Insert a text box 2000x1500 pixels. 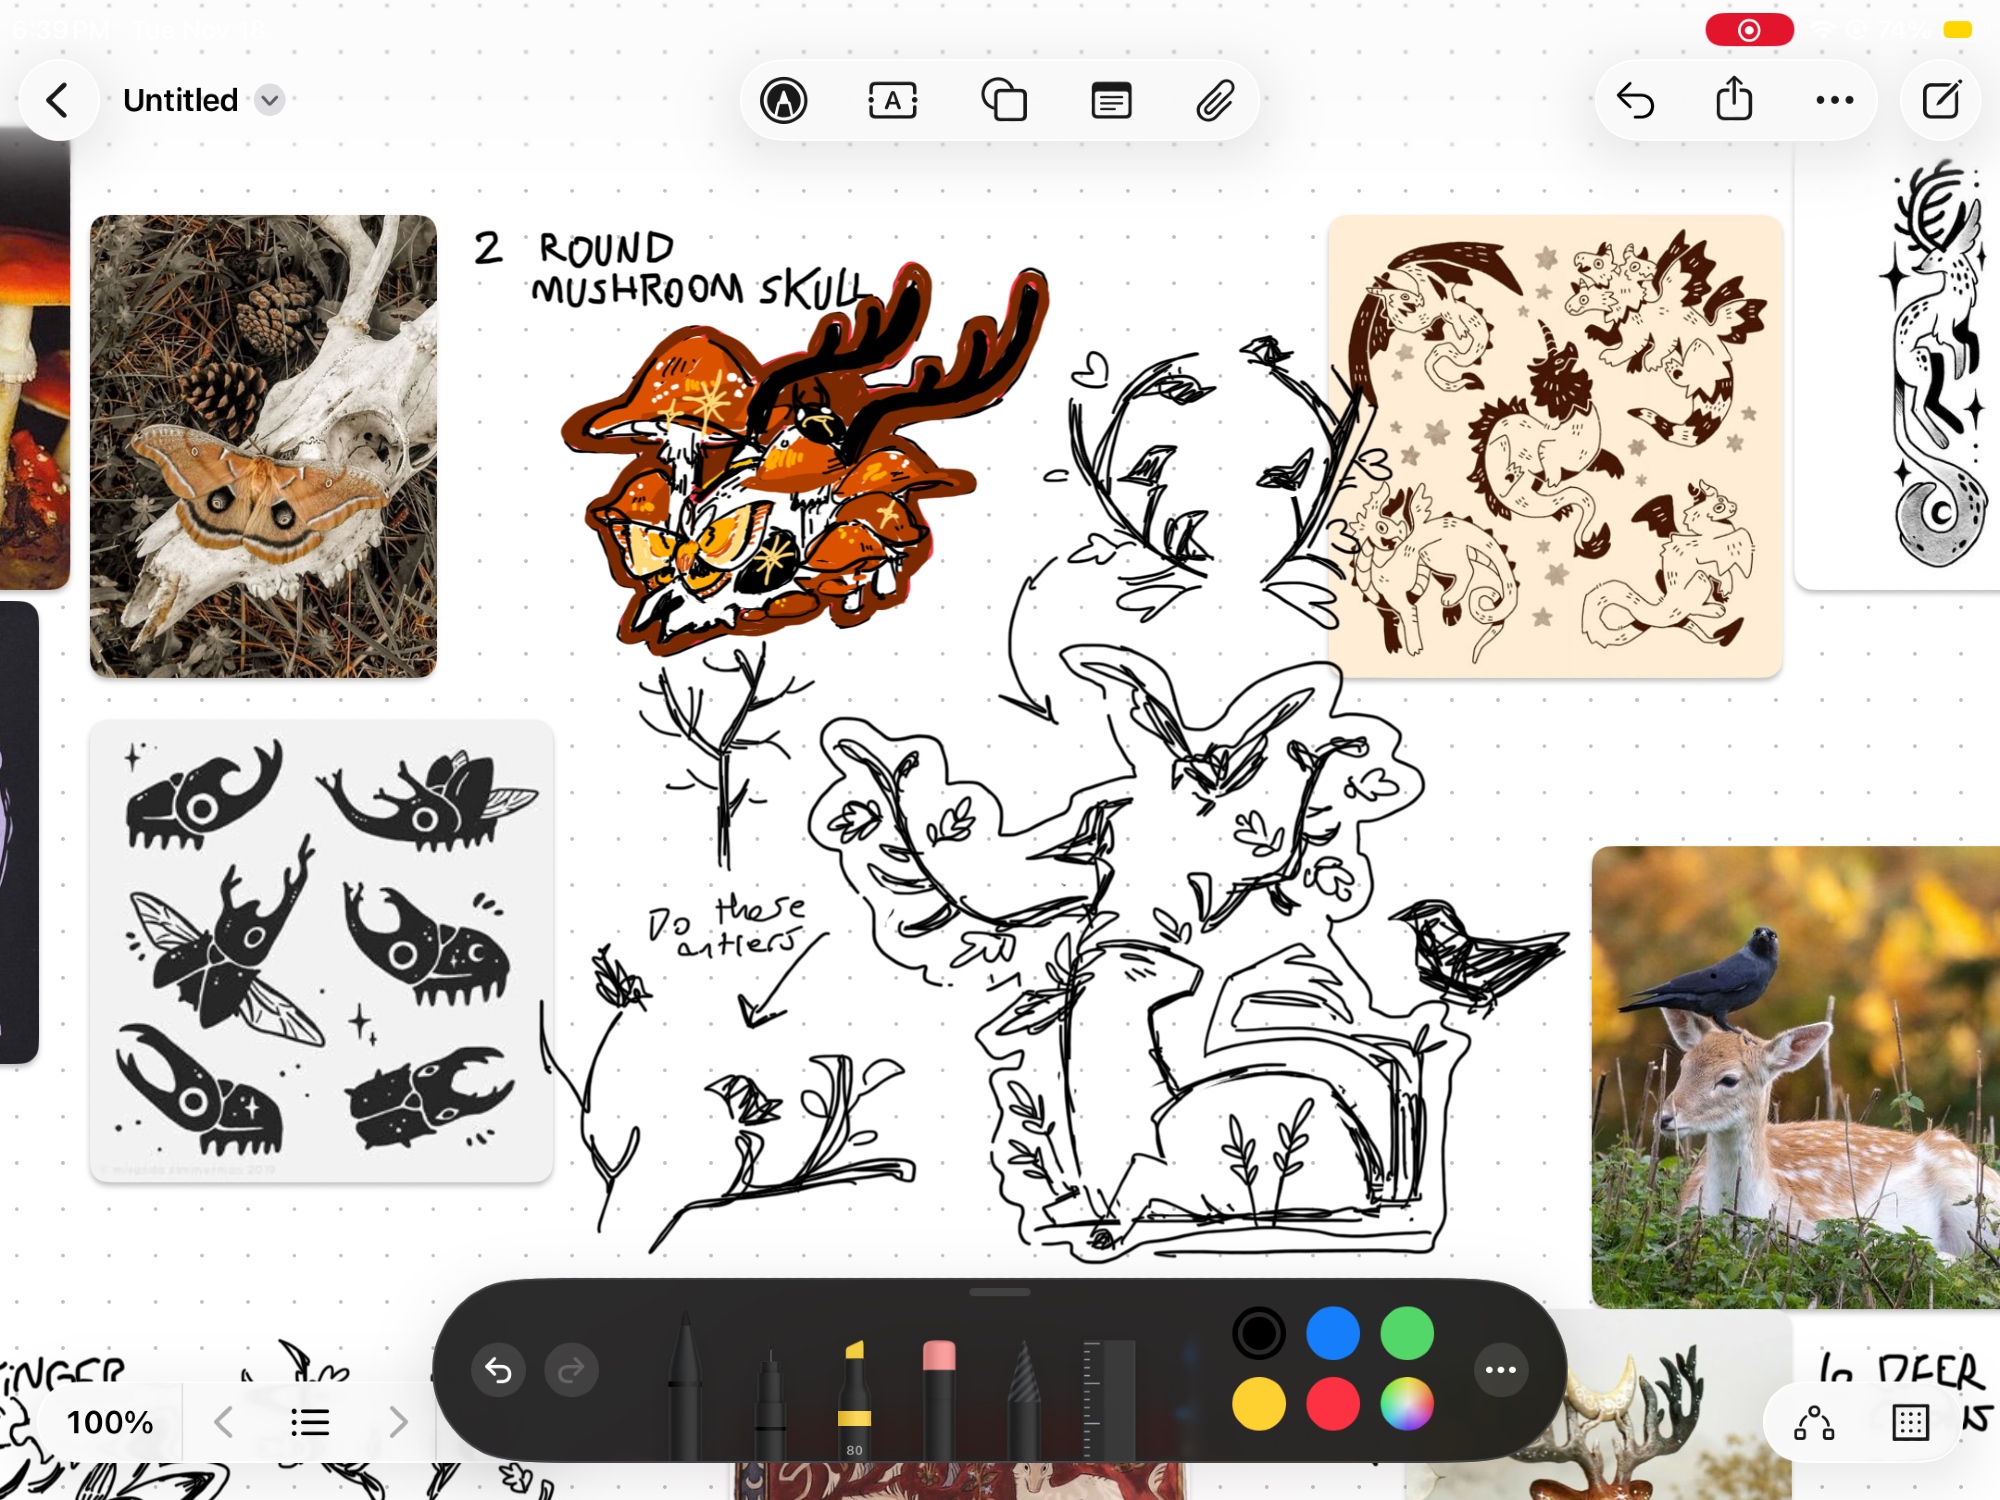892,101
